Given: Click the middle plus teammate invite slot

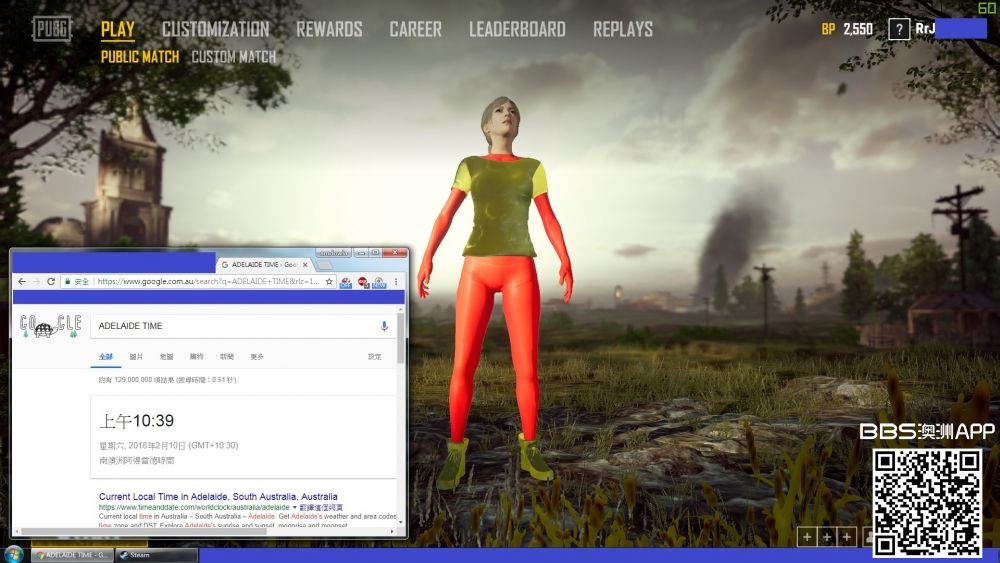Looking at the screenshot, I should (x=827, y=537).
